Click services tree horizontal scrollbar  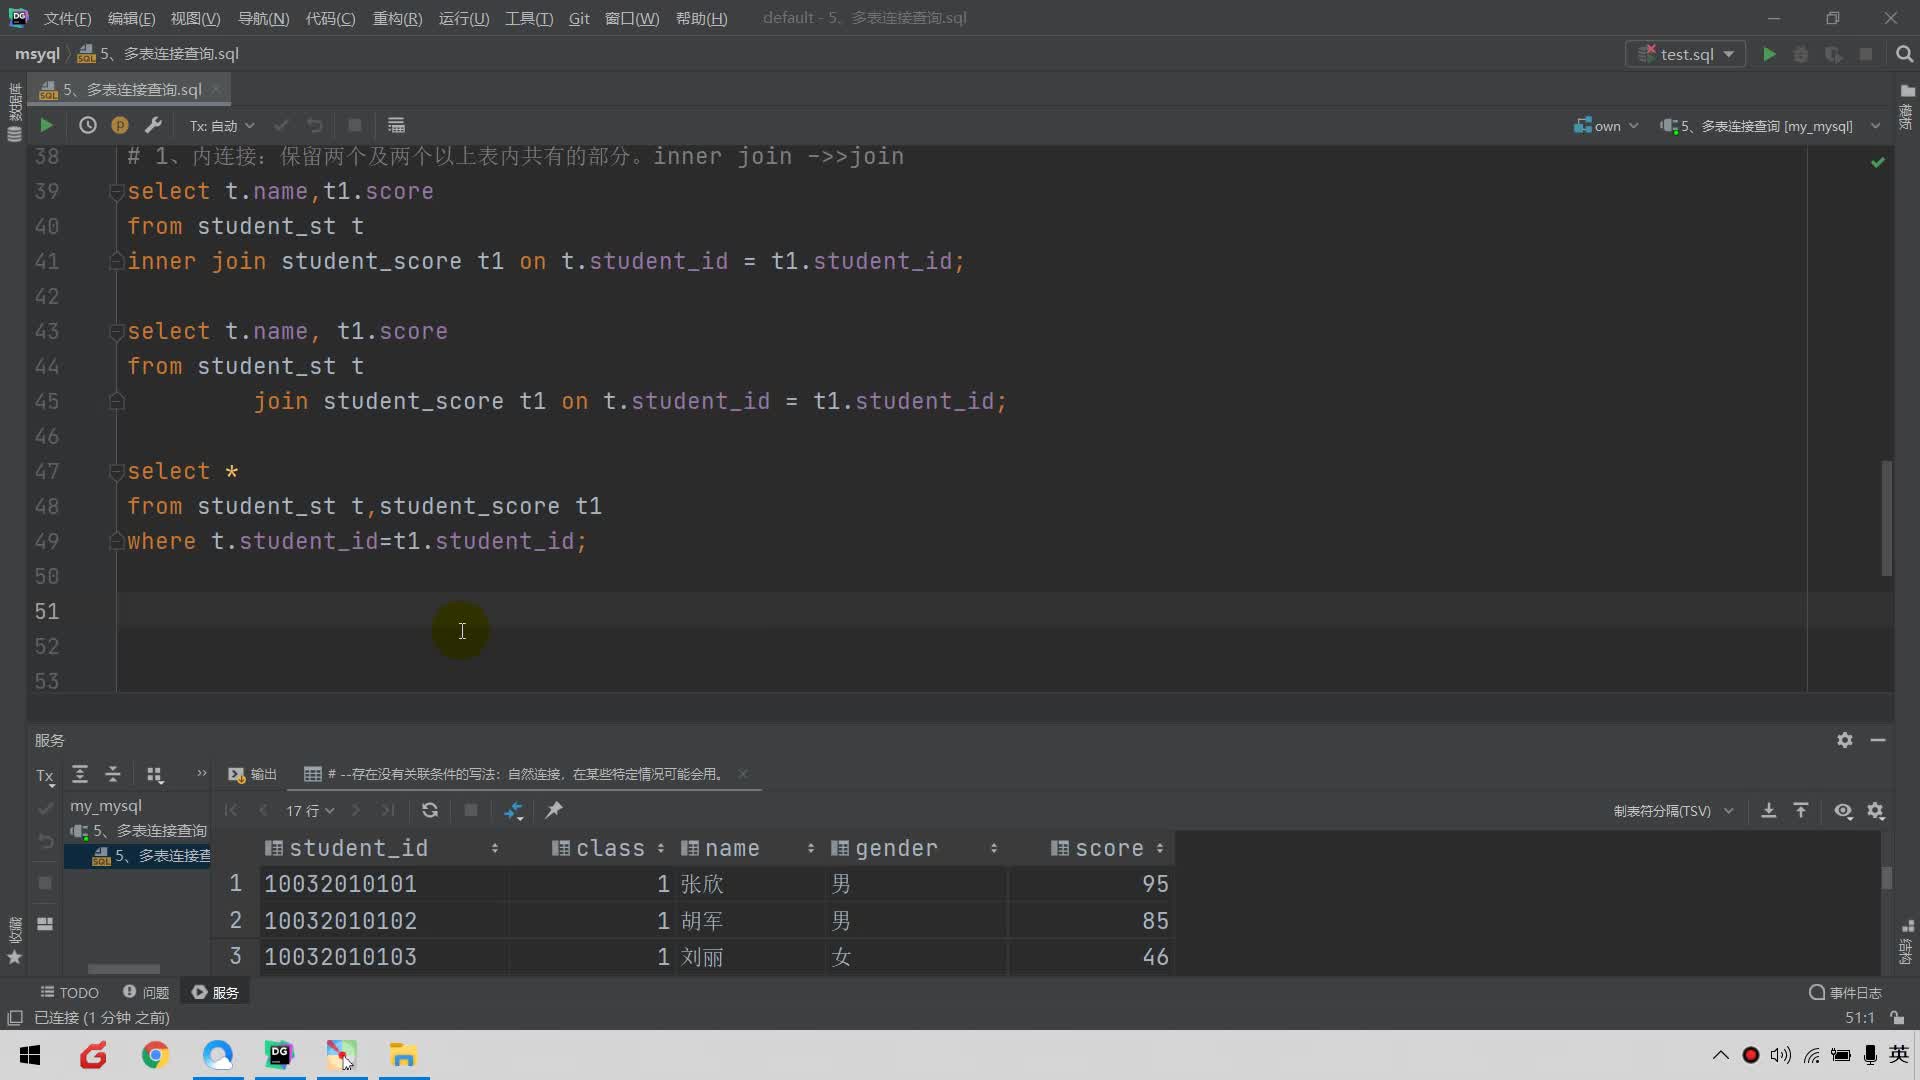(123, 968)
